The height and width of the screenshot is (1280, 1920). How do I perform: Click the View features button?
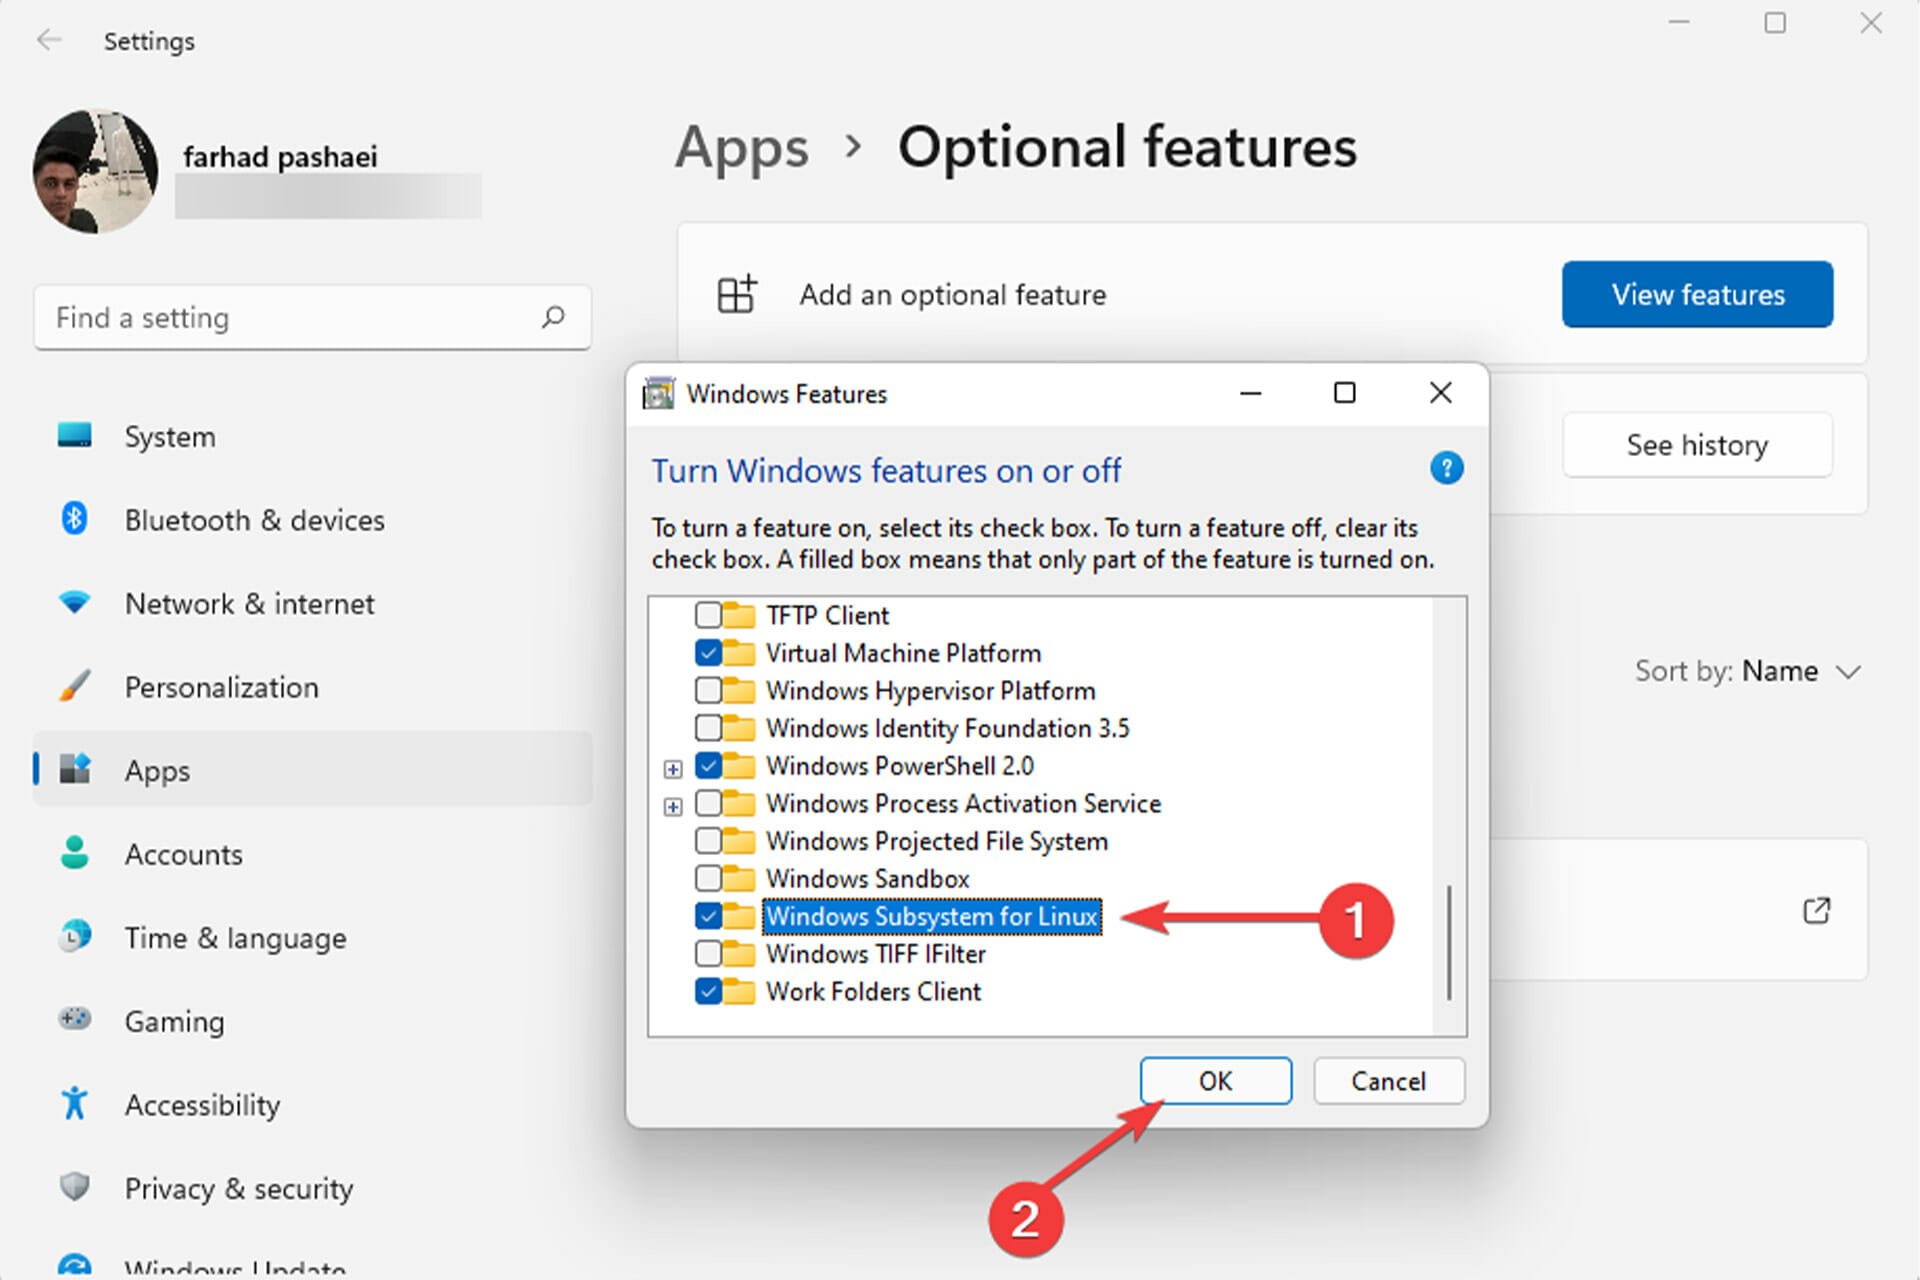pyautogui.click(x=1697, y=294)
